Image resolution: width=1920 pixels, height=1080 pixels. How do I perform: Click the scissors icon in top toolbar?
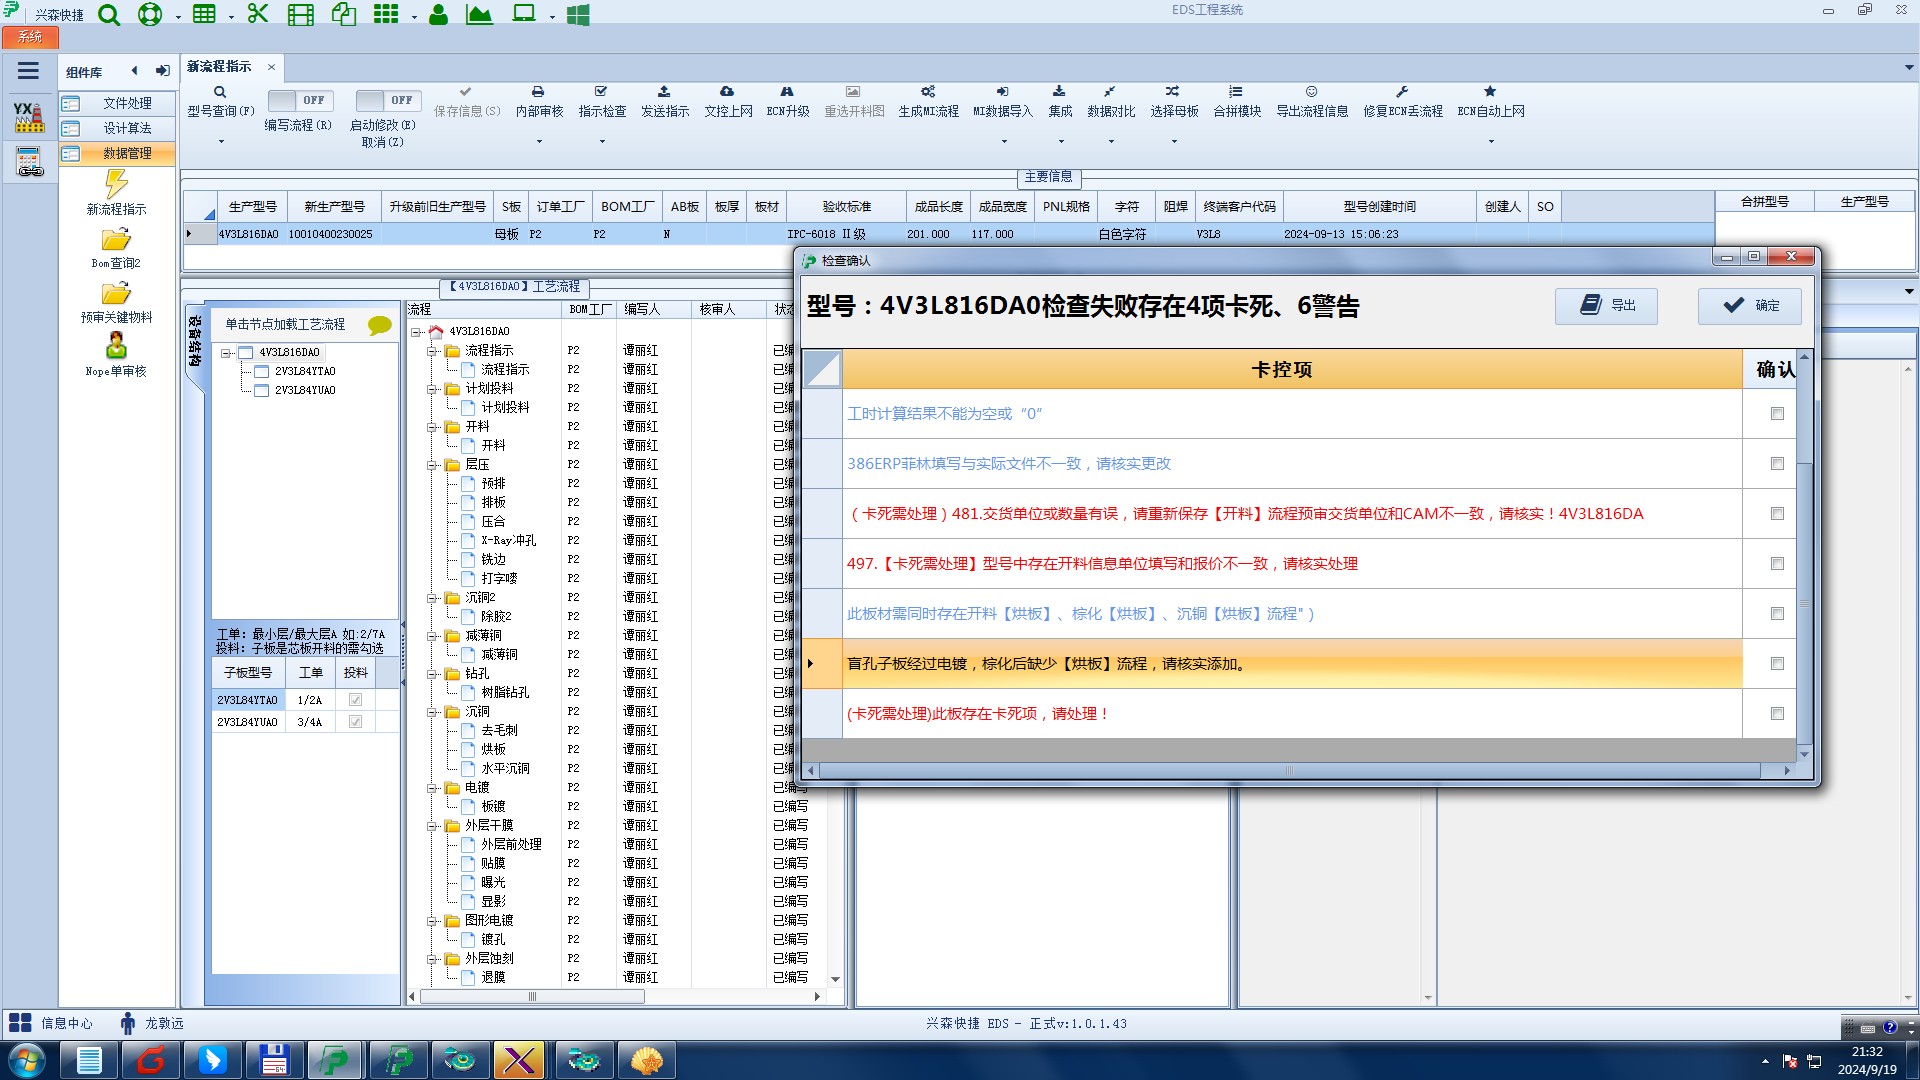pos(258,14)
